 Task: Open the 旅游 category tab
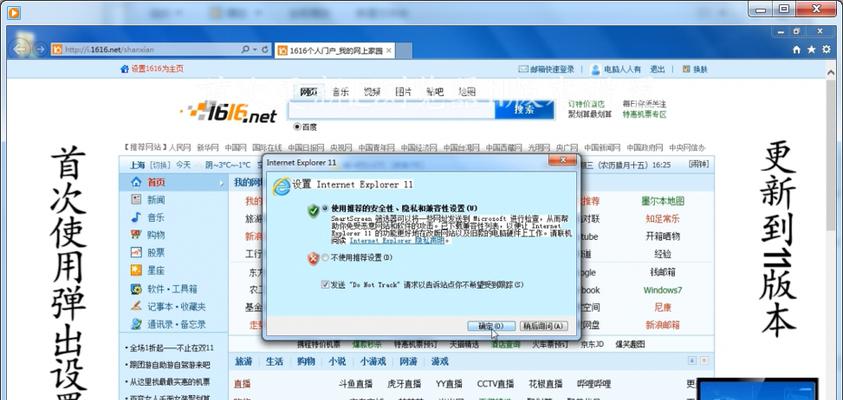pos(244,361)
